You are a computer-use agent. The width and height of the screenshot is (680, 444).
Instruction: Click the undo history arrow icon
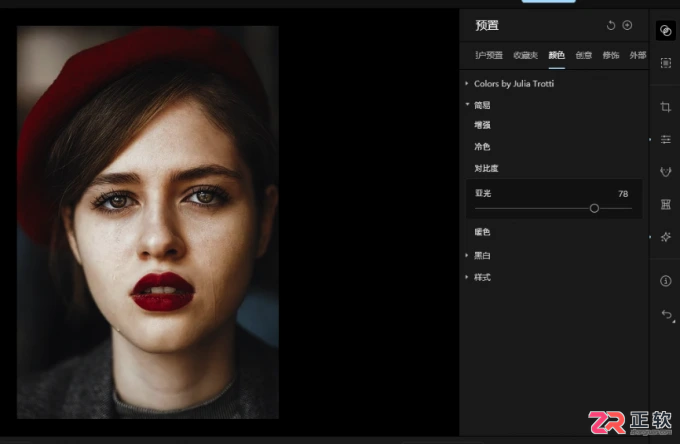(x=667, y=315)
